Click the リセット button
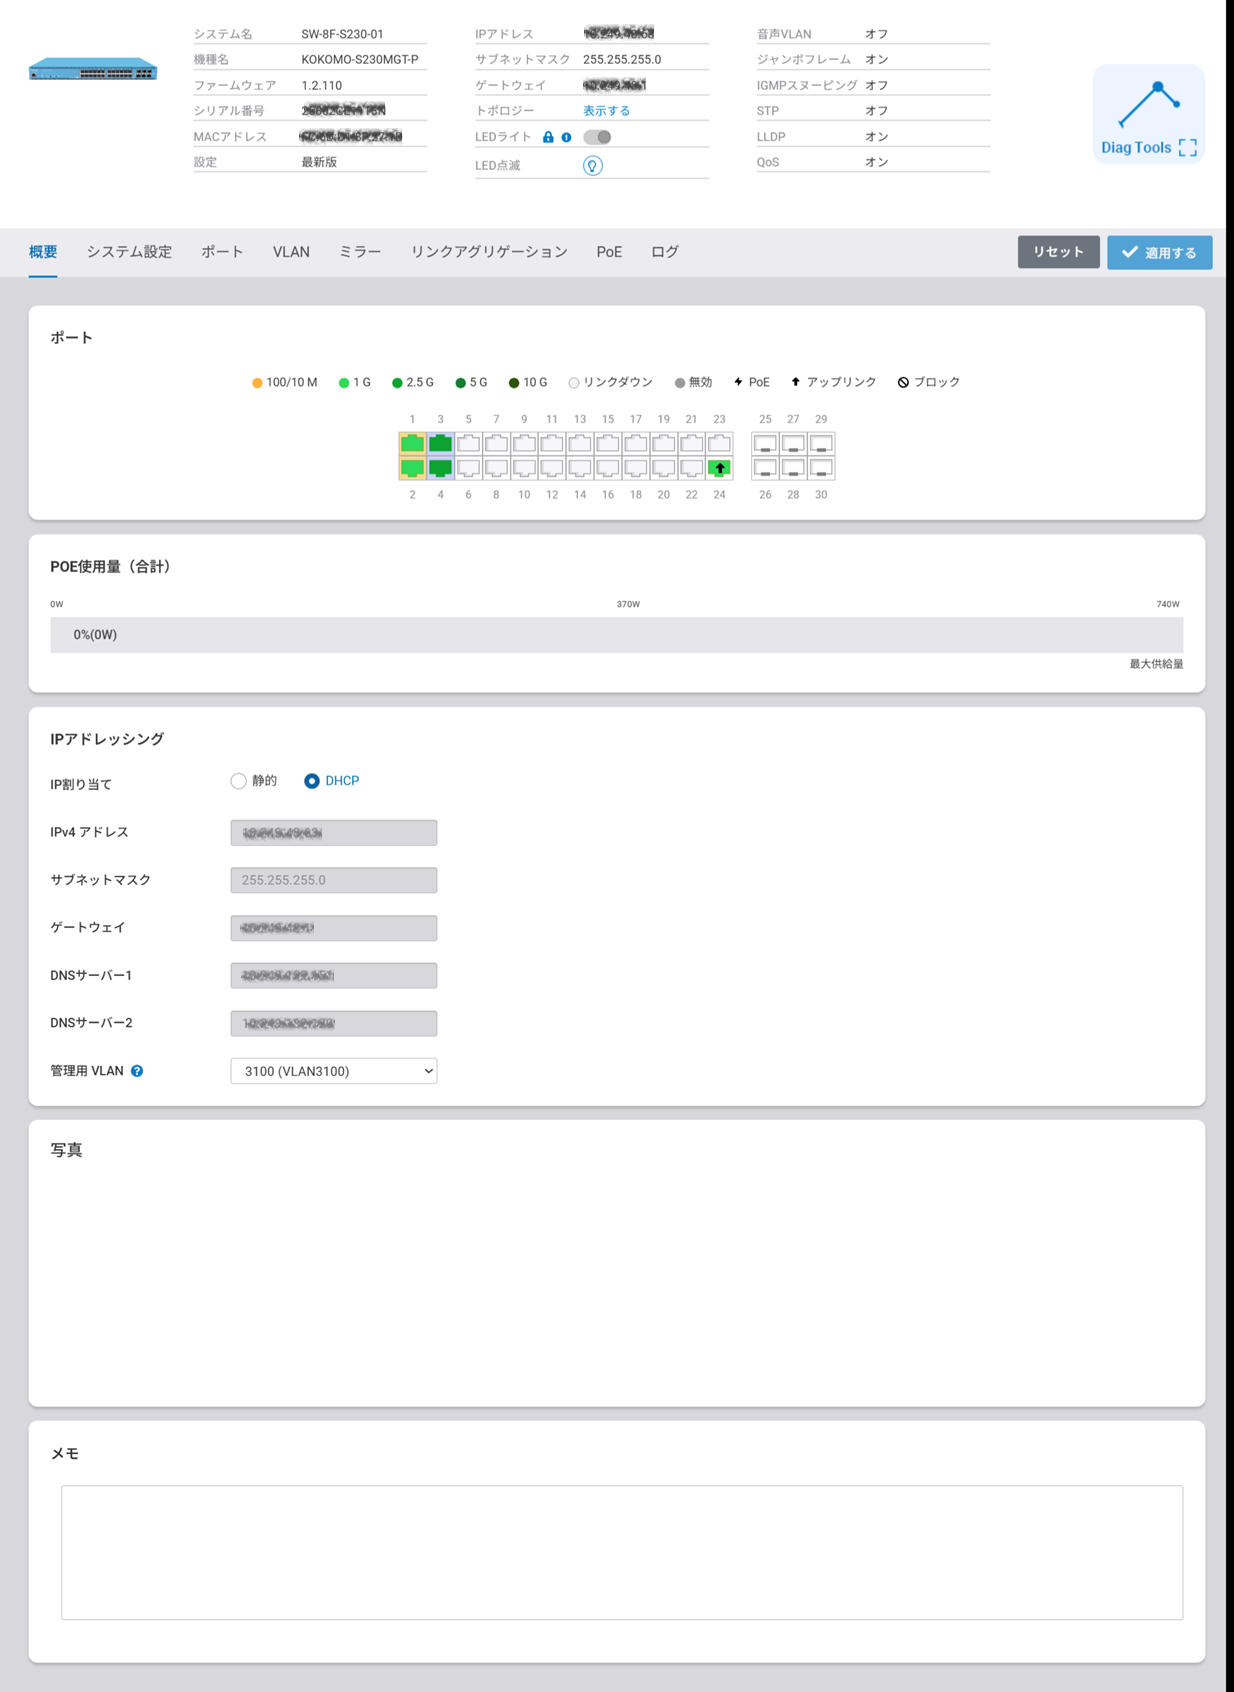Viewport: 1234px width, 1692px height. click(x=1058, y=252)
